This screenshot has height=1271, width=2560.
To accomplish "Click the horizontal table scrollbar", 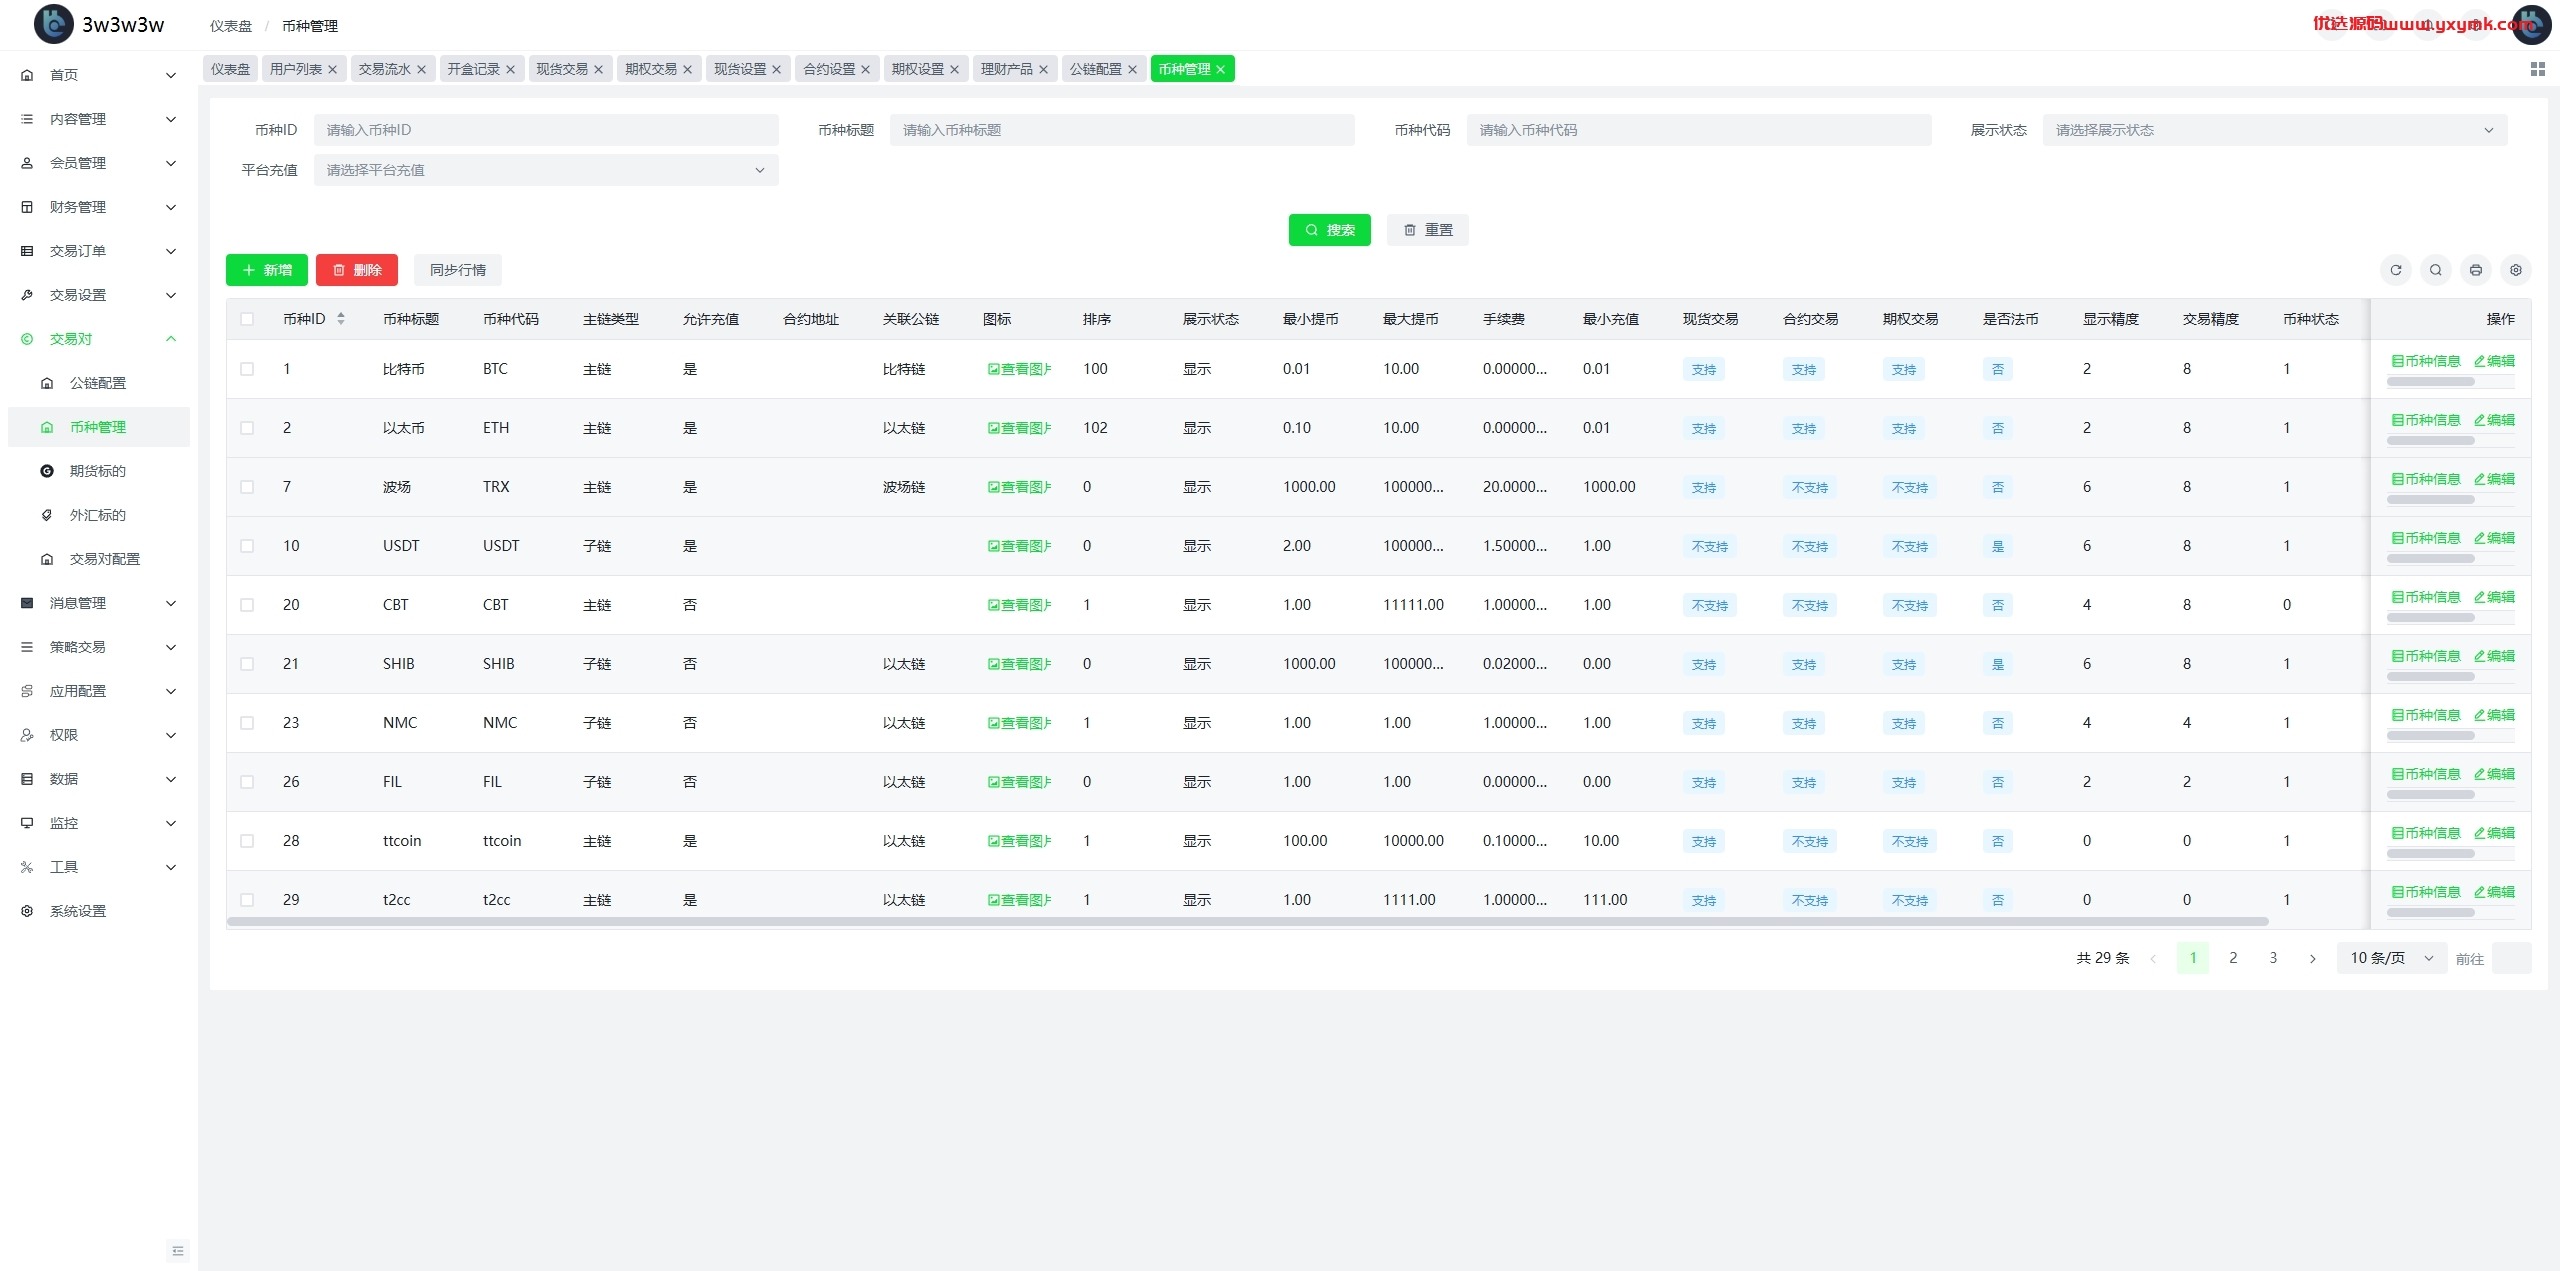I will pos(1247,921).
